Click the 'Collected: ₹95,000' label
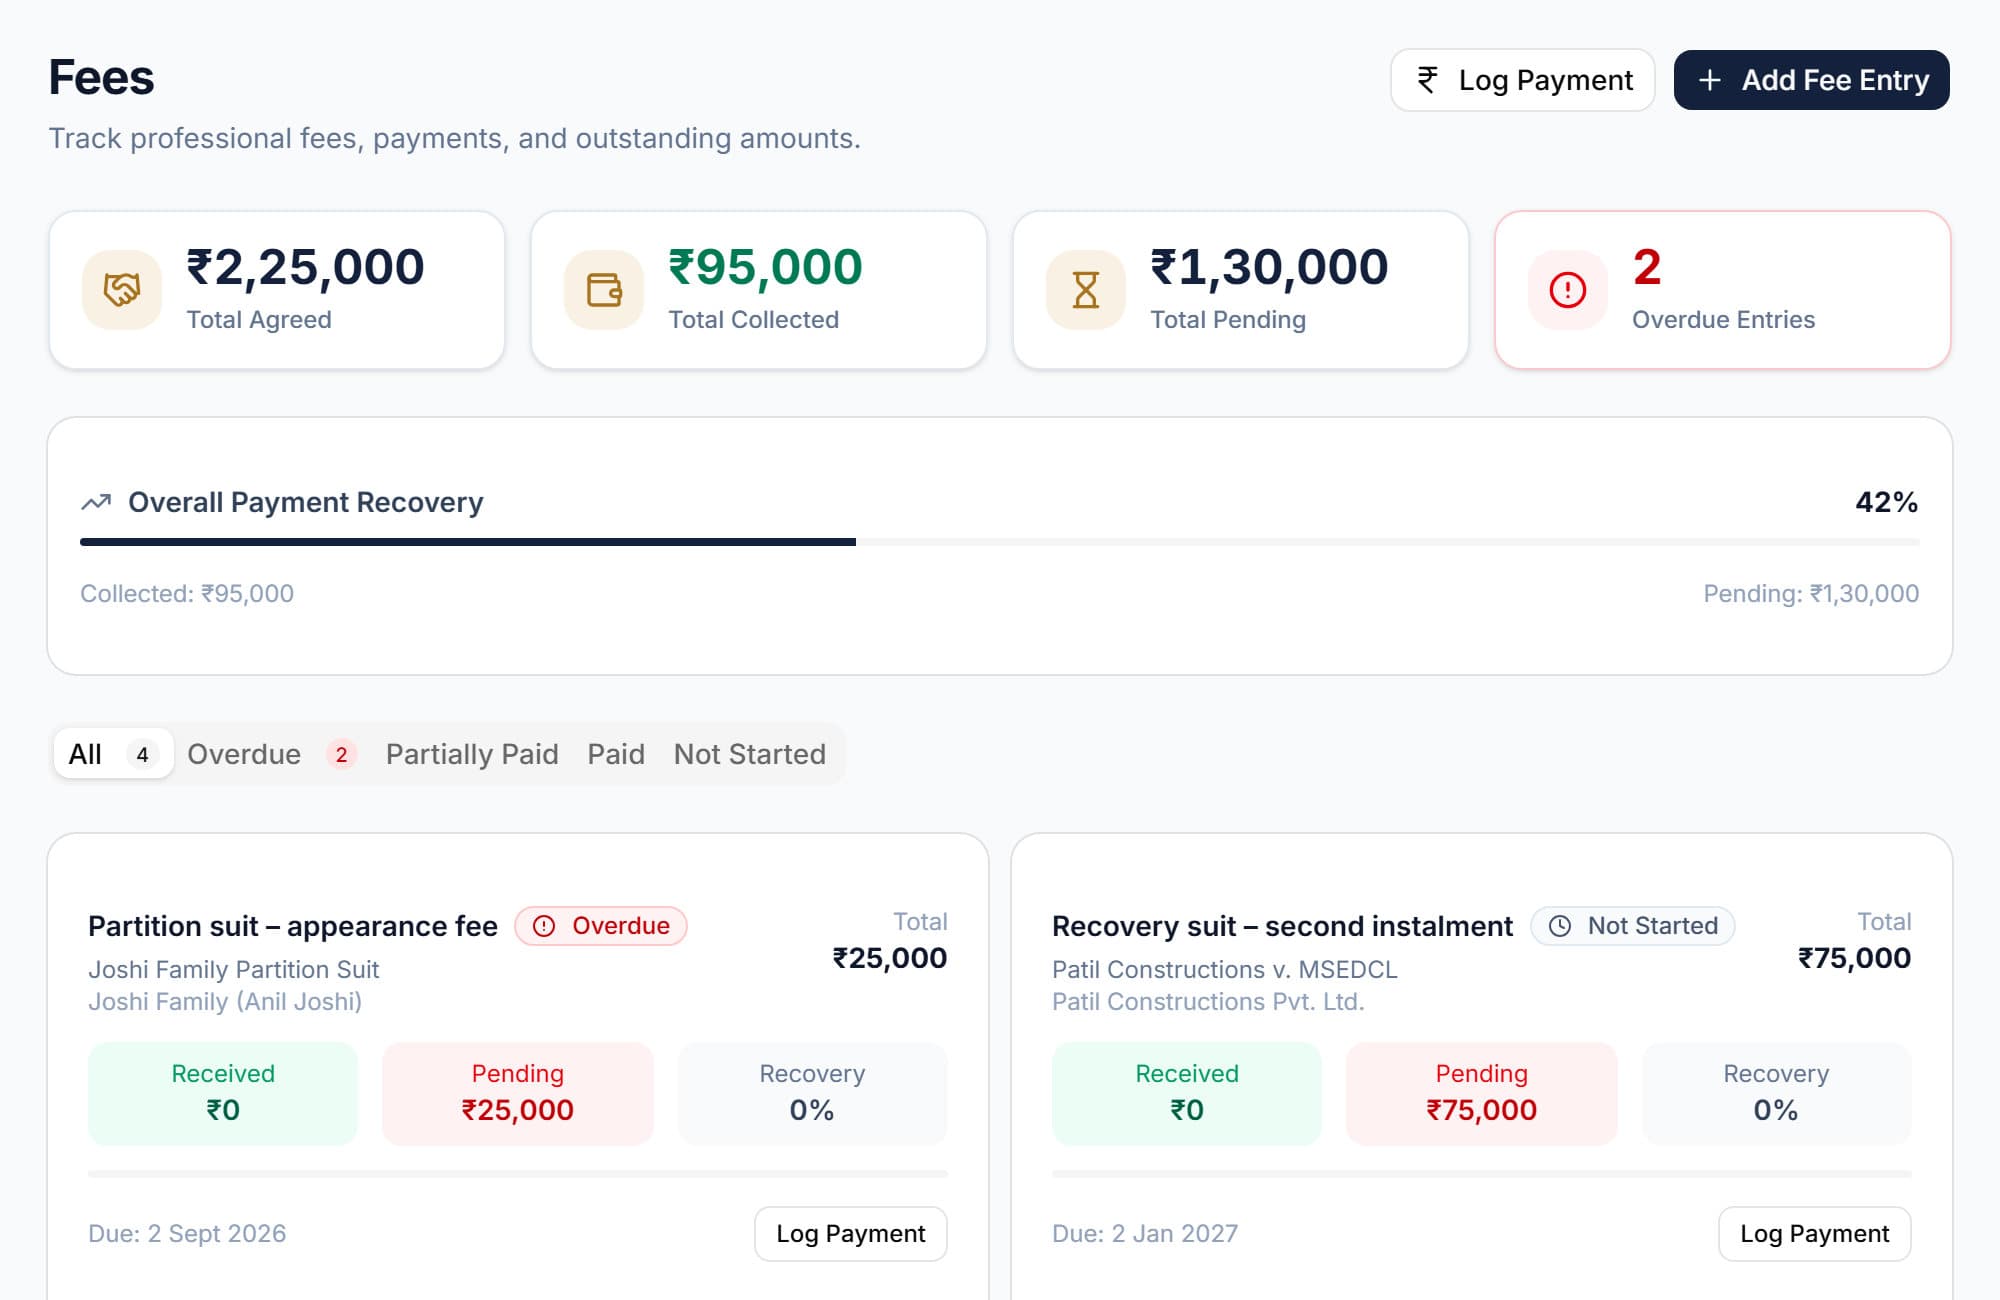 (x=187, y=594)
